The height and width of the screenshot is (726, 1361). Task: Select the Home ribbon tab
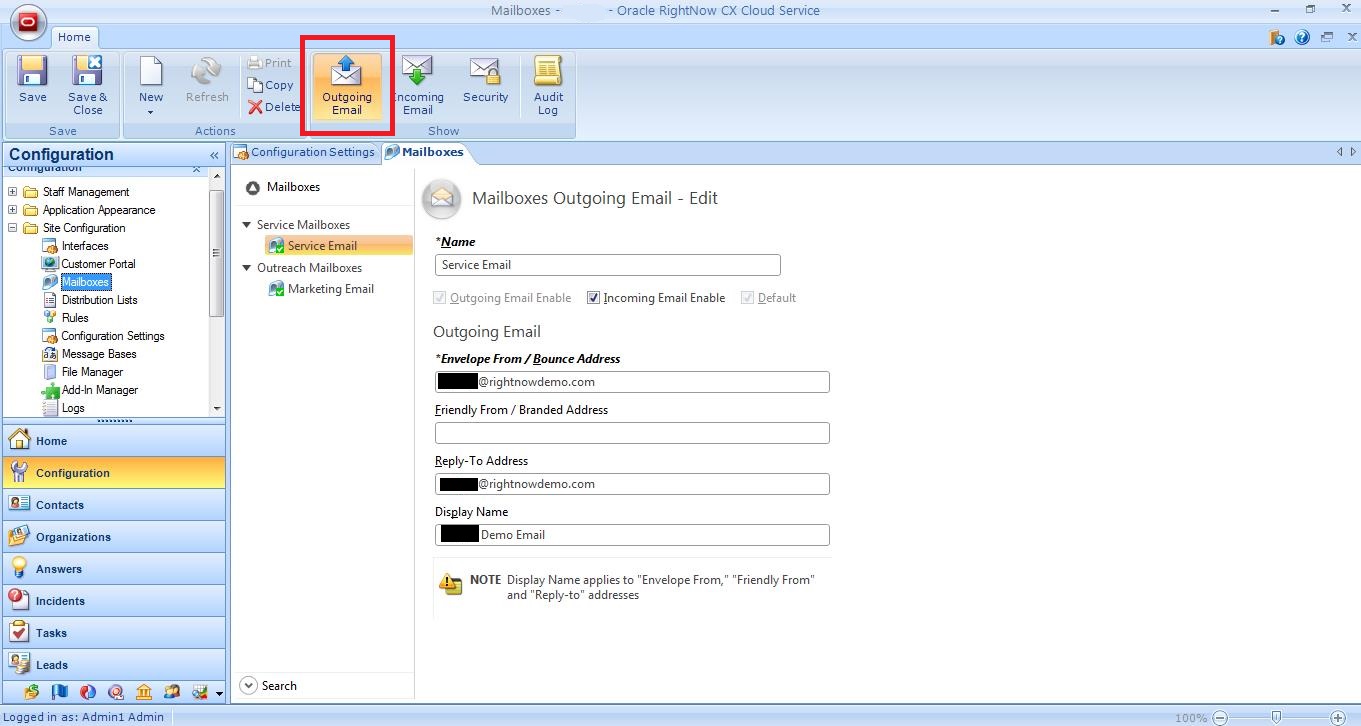(74, 37)
